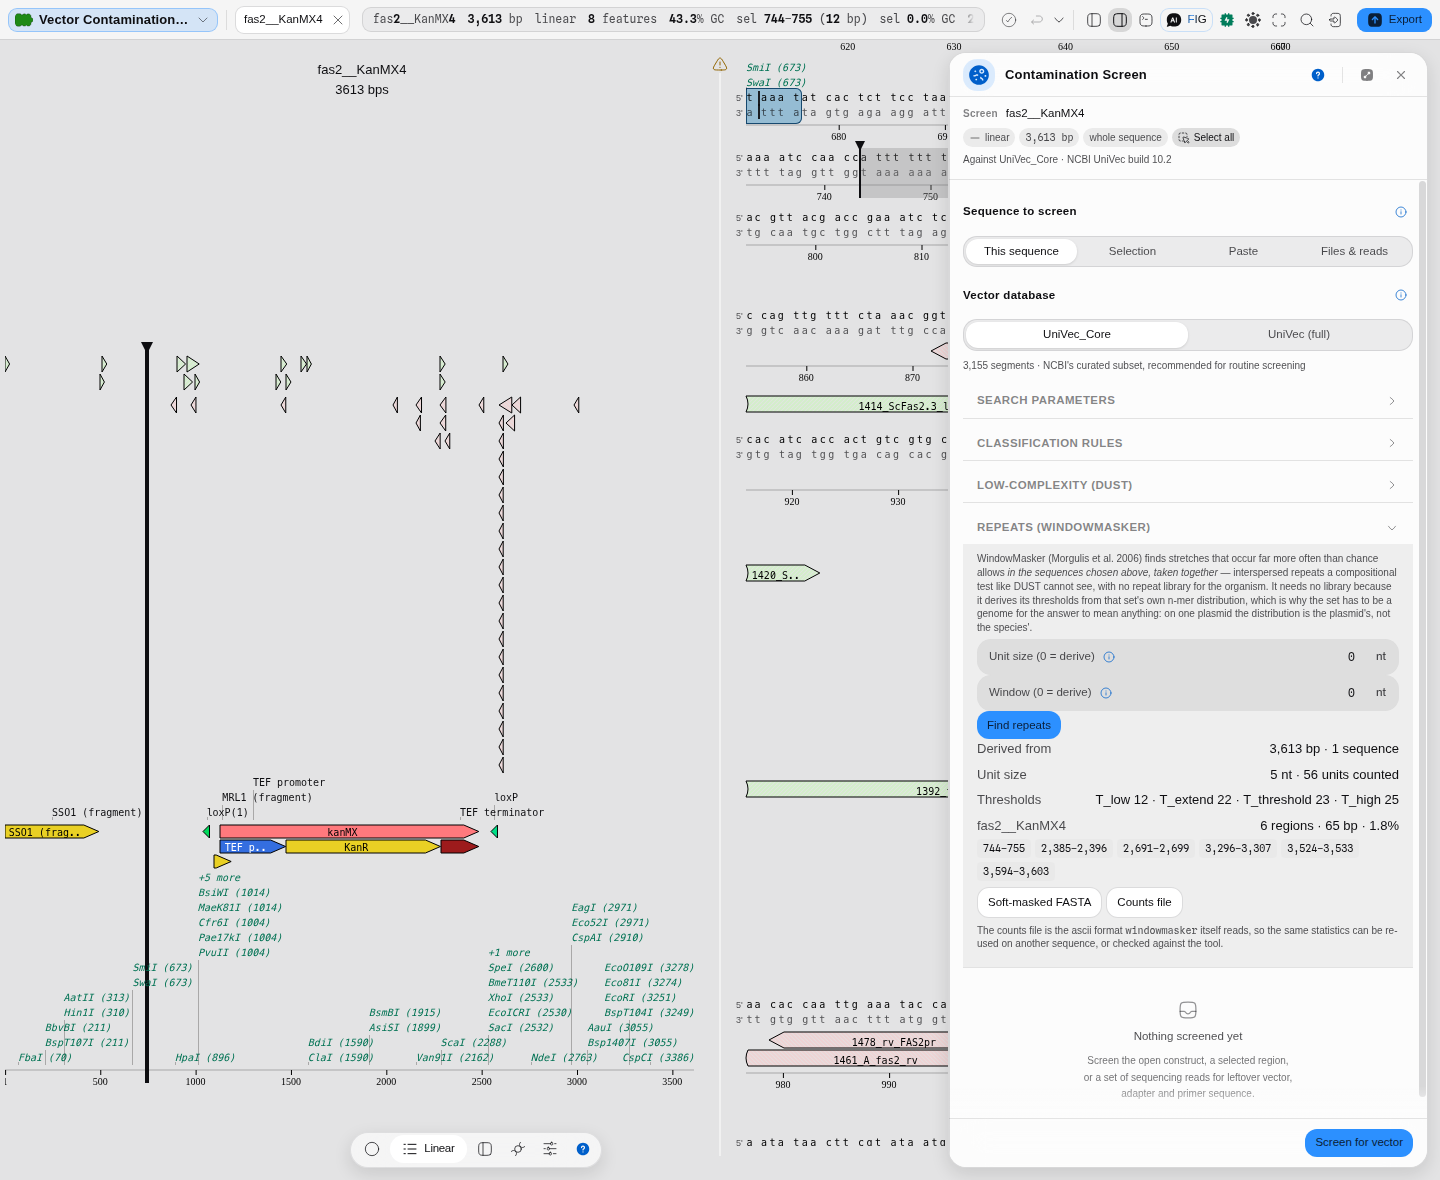Click the enzyme cut-site icon in bottom toolbar
Viewport: 1440px width, 1180px height.
click(x=518, y=1149)
